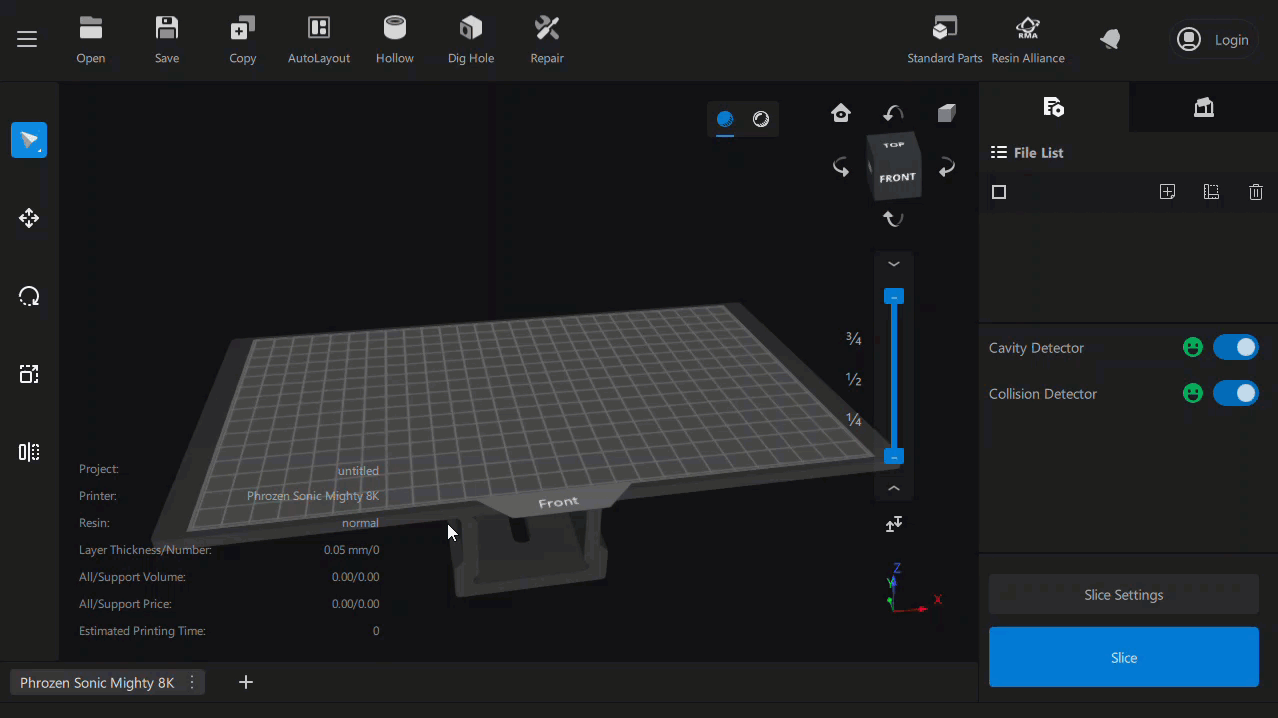Click the Hollow tool icon
Image resolution: width=1278 pixels, height=718 pixels.
394,29
